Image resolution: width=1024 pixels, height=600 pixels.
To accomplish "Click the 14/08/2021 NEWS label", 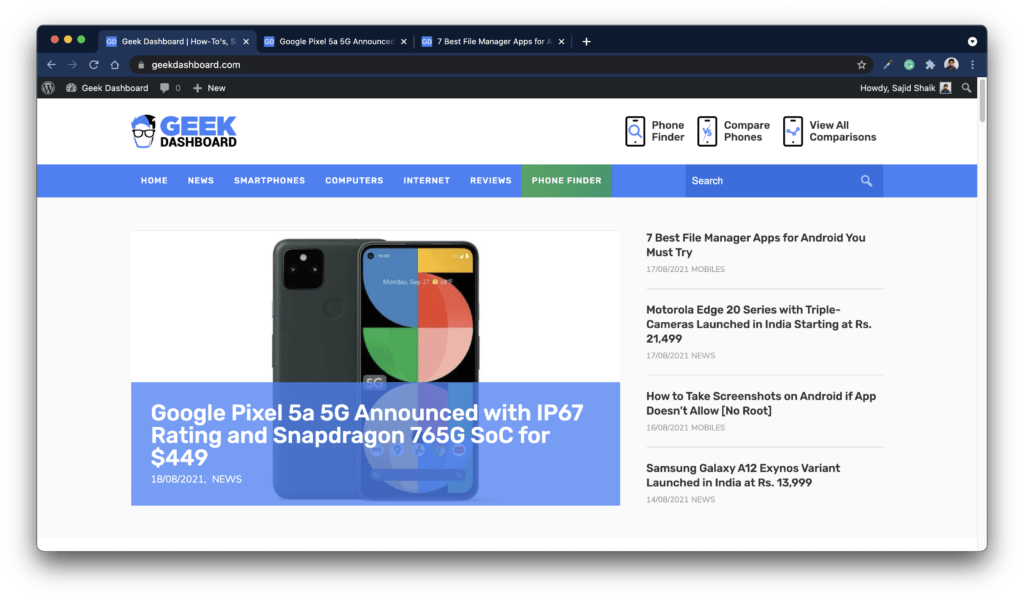I will [x=680, y=499].
